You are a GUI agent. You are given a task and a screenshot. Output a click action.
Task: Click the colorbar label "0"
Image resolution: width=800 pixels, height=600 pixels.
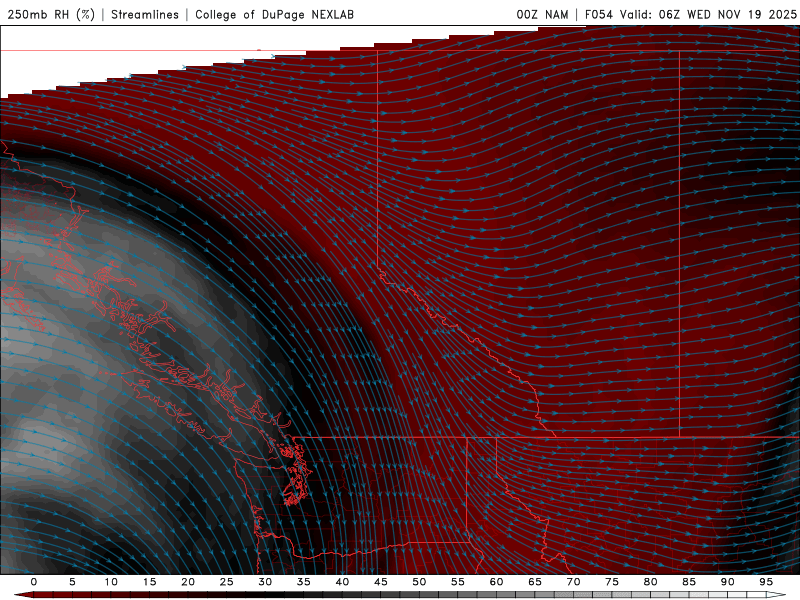[x=34, y=582]
